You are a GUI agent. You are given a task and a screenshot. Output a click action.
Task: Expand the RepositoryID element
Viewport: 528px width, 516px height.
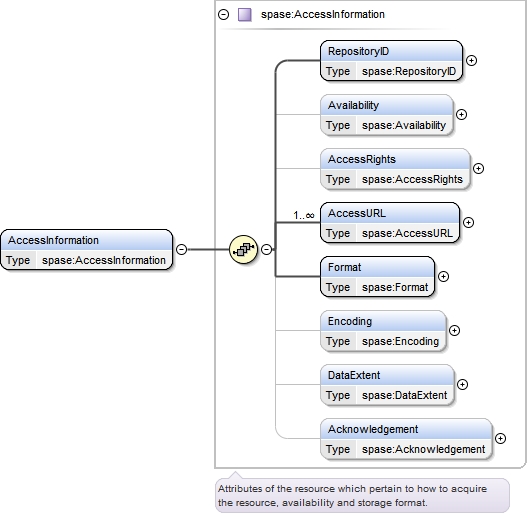click(471, 60)
